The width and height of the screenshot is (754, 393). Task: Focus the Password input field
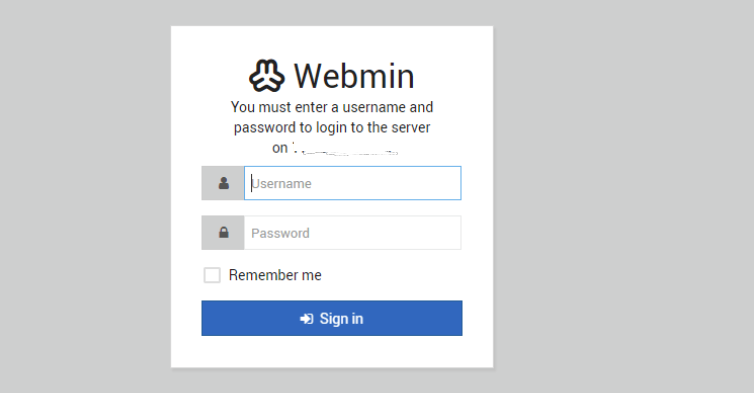(x=352, y=233)
